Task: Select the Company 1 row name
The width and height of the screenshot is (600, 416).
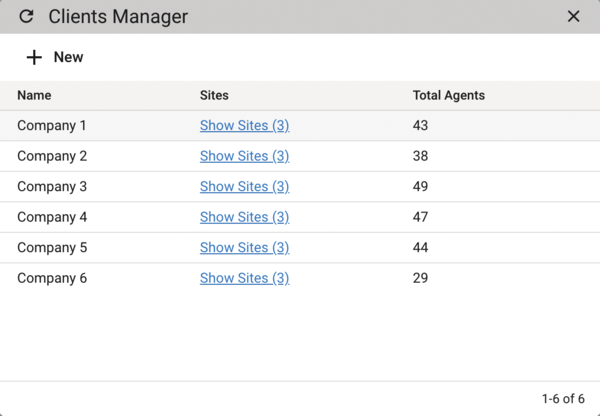Action: 52,126
